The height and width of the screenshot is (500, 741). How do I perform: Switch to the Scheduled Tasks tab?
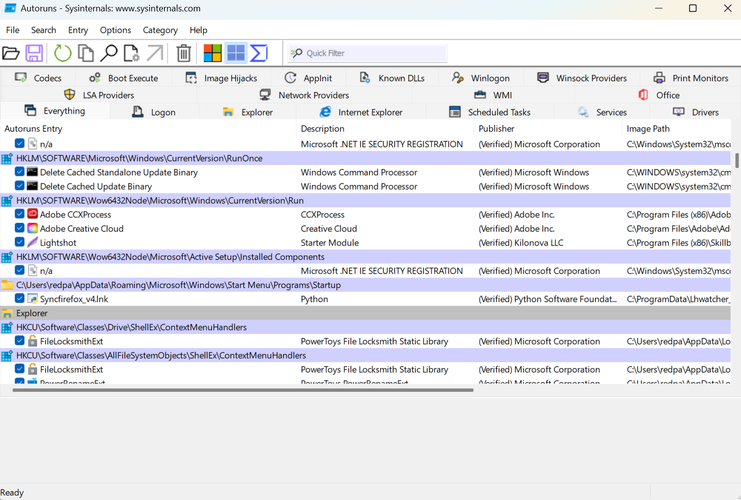point(490,112)
